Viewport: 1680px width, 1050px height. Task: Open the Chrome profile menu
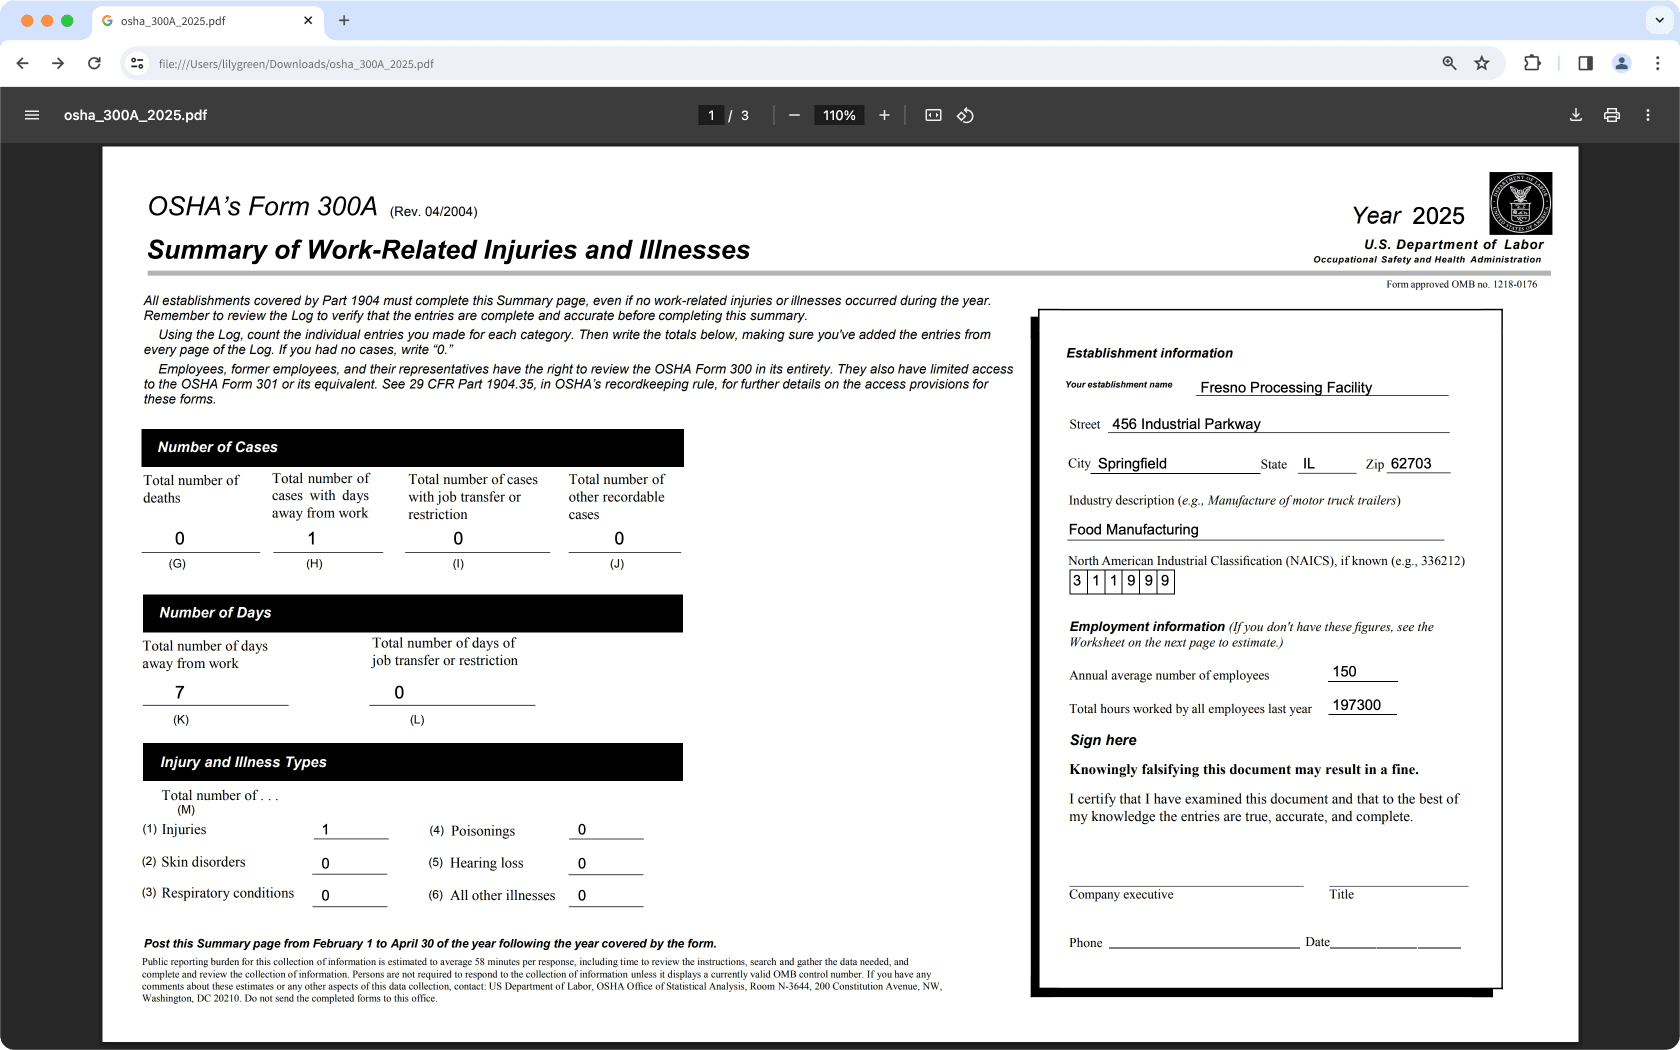click(x=1620, y=63)
